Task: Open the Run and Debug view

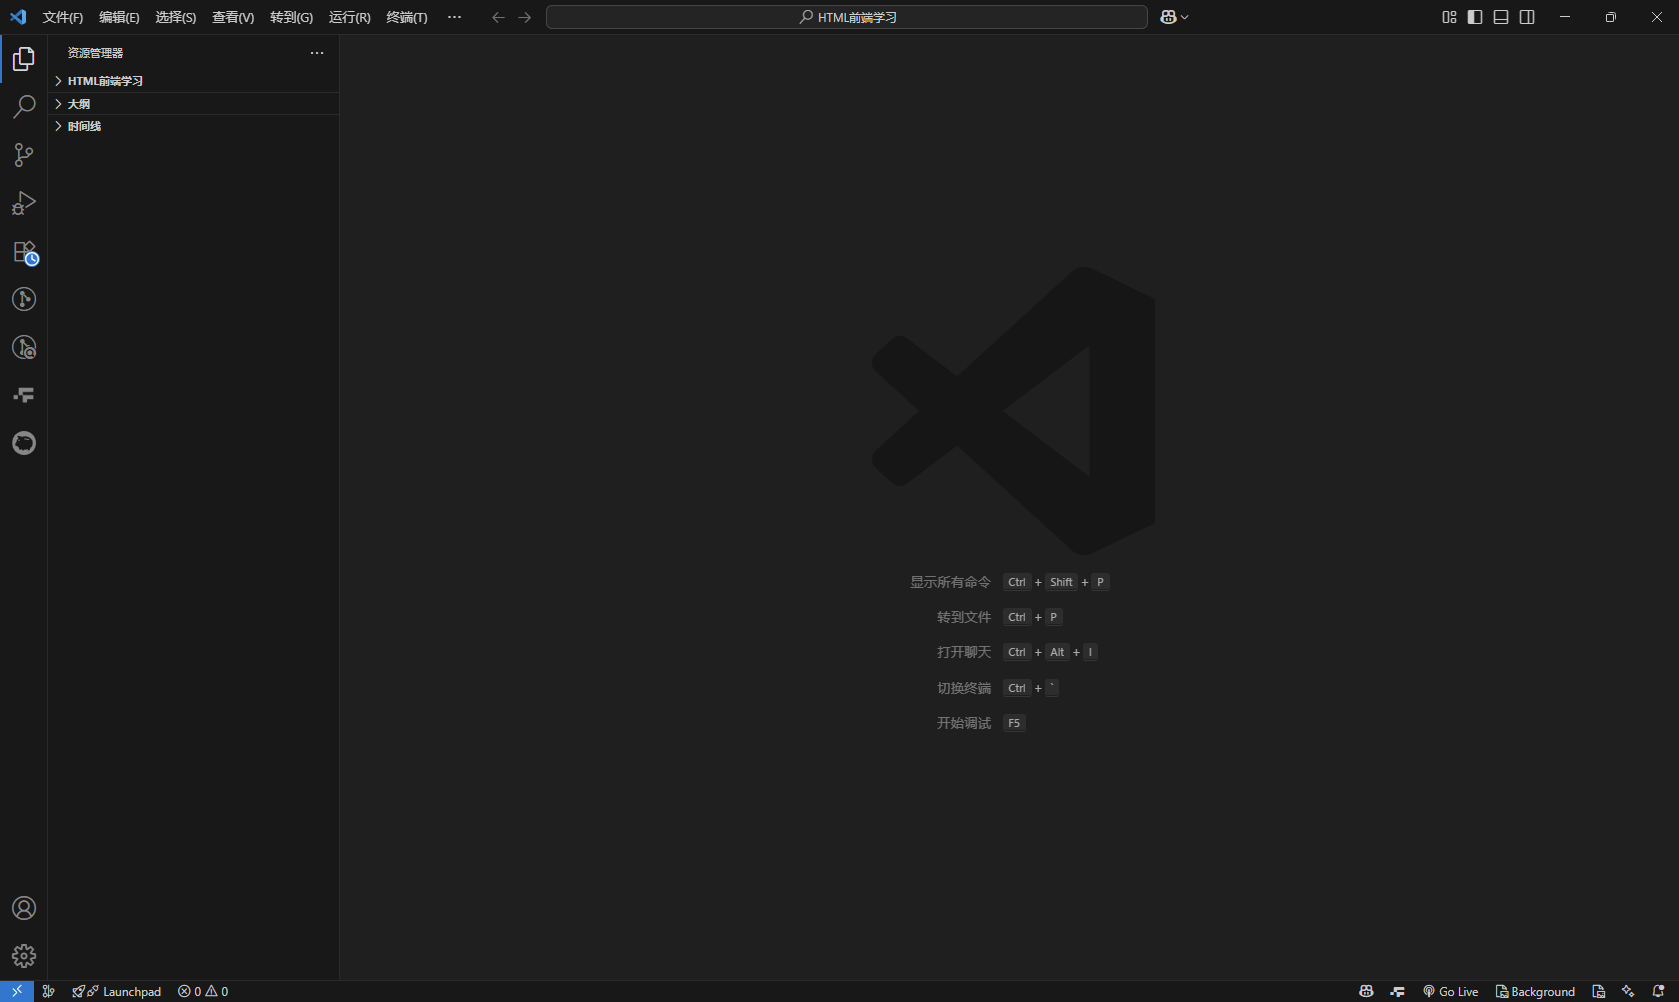Action: click(24, 203)
